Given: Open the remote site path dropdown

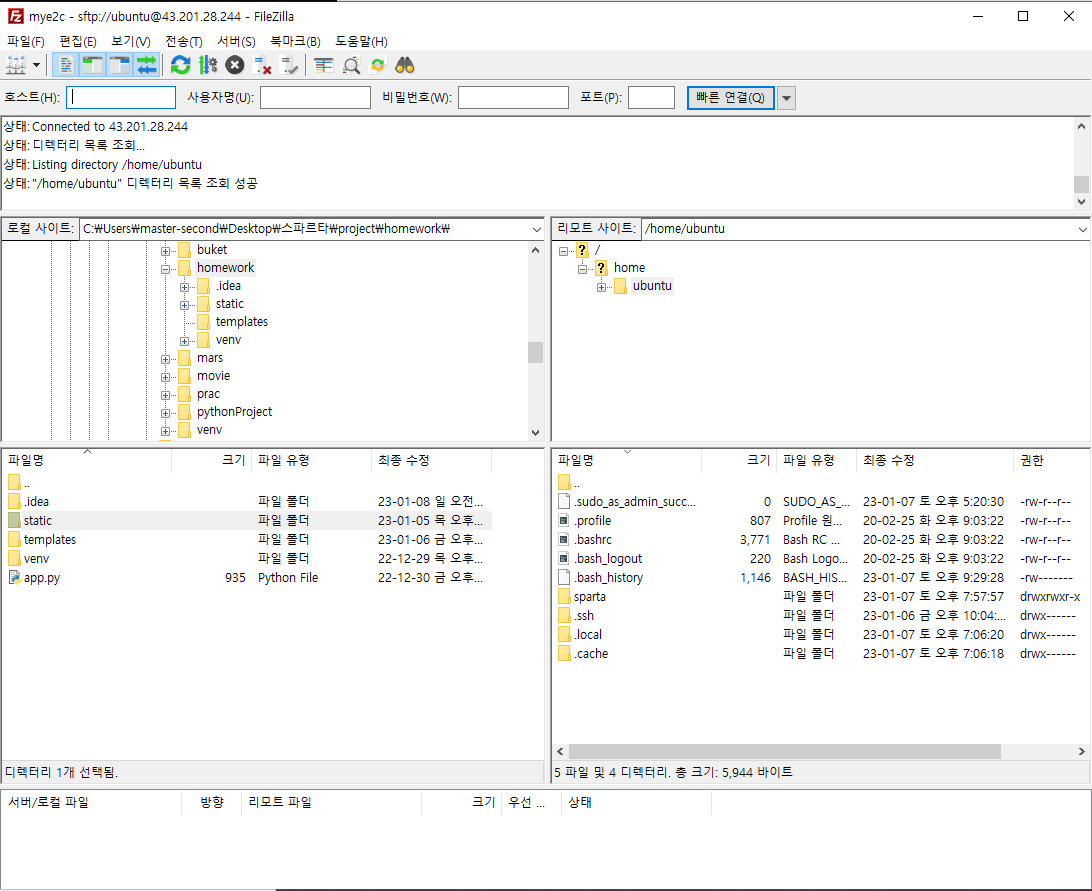Looking at the screenshot, I should [x=1082, y=229].
